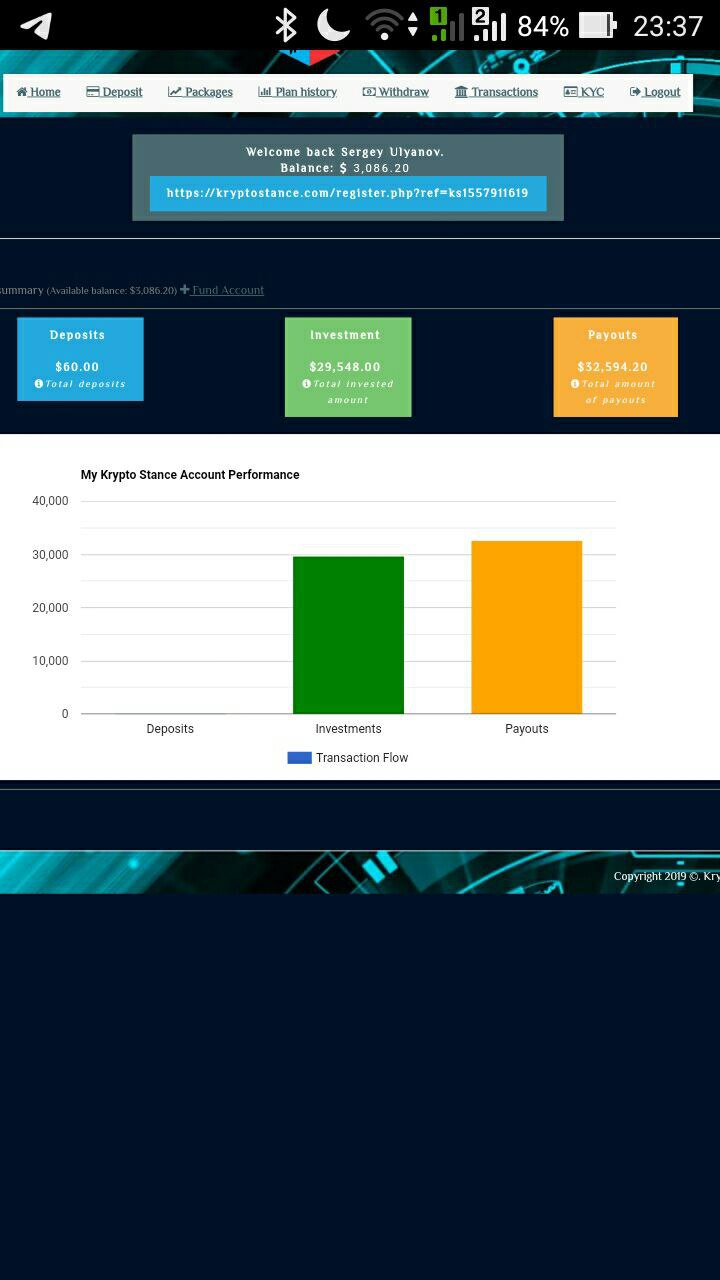
Task: Tap the battery icon in status bar
Action: (598, 26)
